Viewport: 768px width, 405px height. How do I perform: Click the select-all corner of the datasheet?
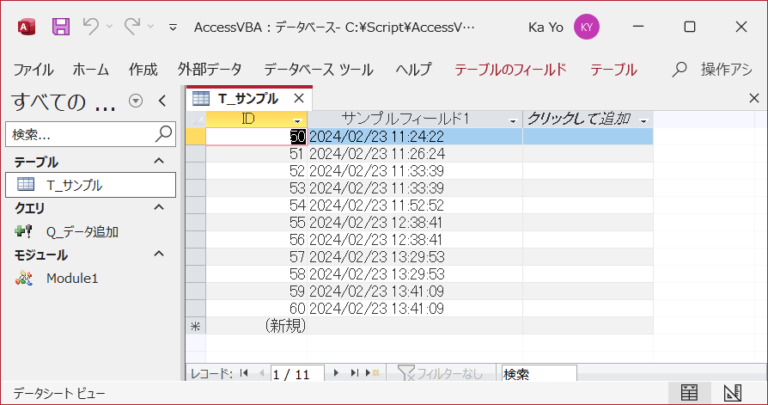coord(196,119)
